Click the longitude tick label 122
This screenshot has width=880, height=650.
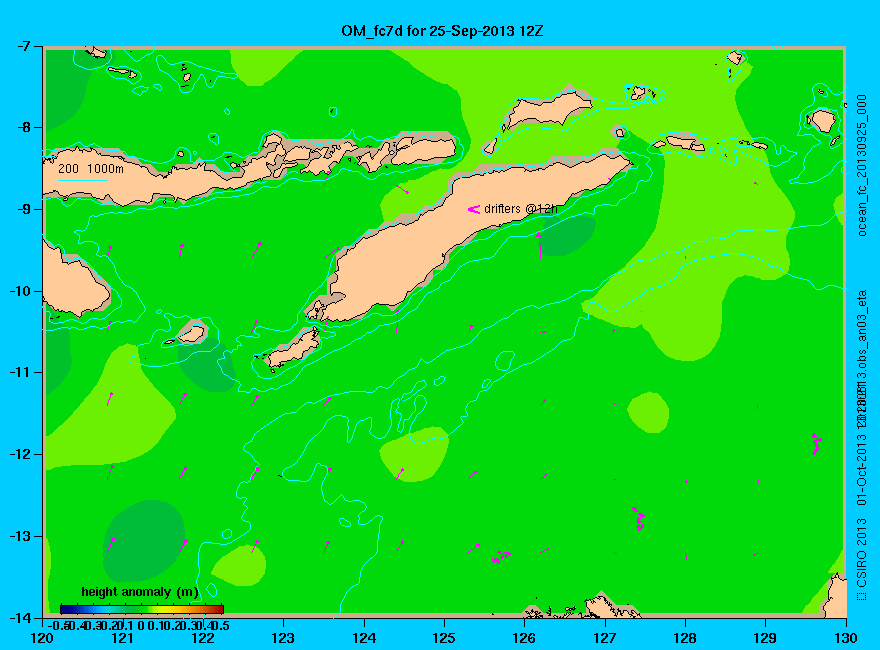pos(203,638)
